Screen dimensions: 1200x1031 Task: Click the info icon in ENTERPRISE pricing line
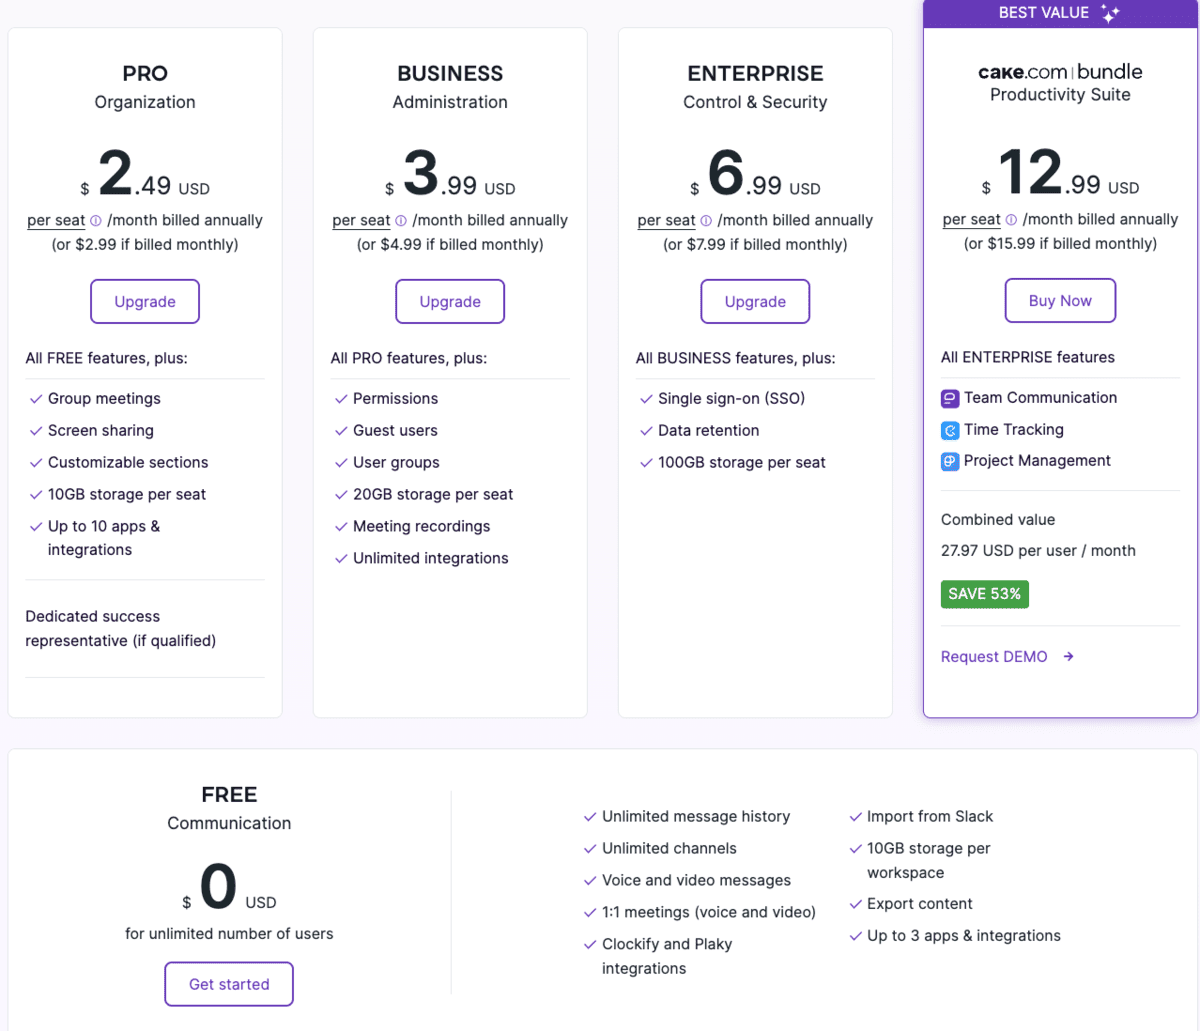(705, 220)
